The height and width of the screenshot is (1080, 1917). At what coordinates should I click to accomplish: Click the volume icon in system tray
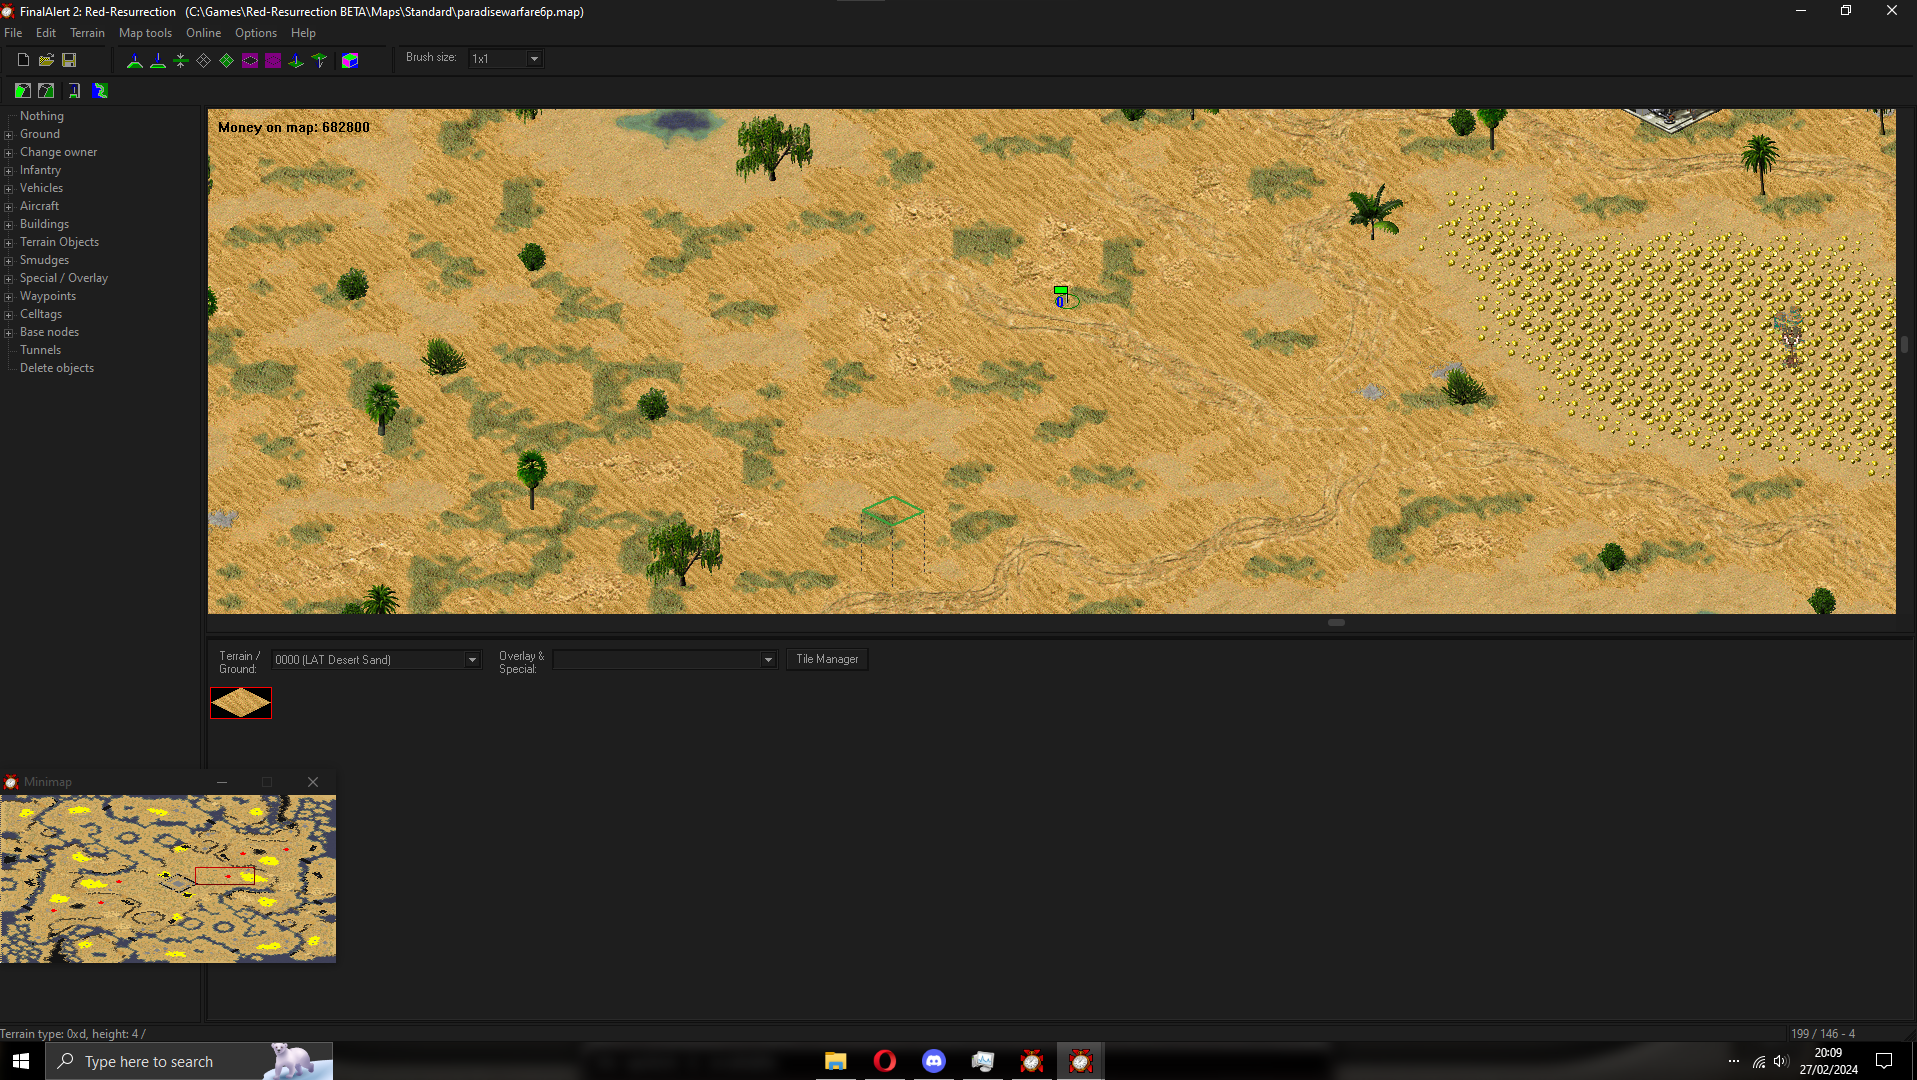1780,1062
